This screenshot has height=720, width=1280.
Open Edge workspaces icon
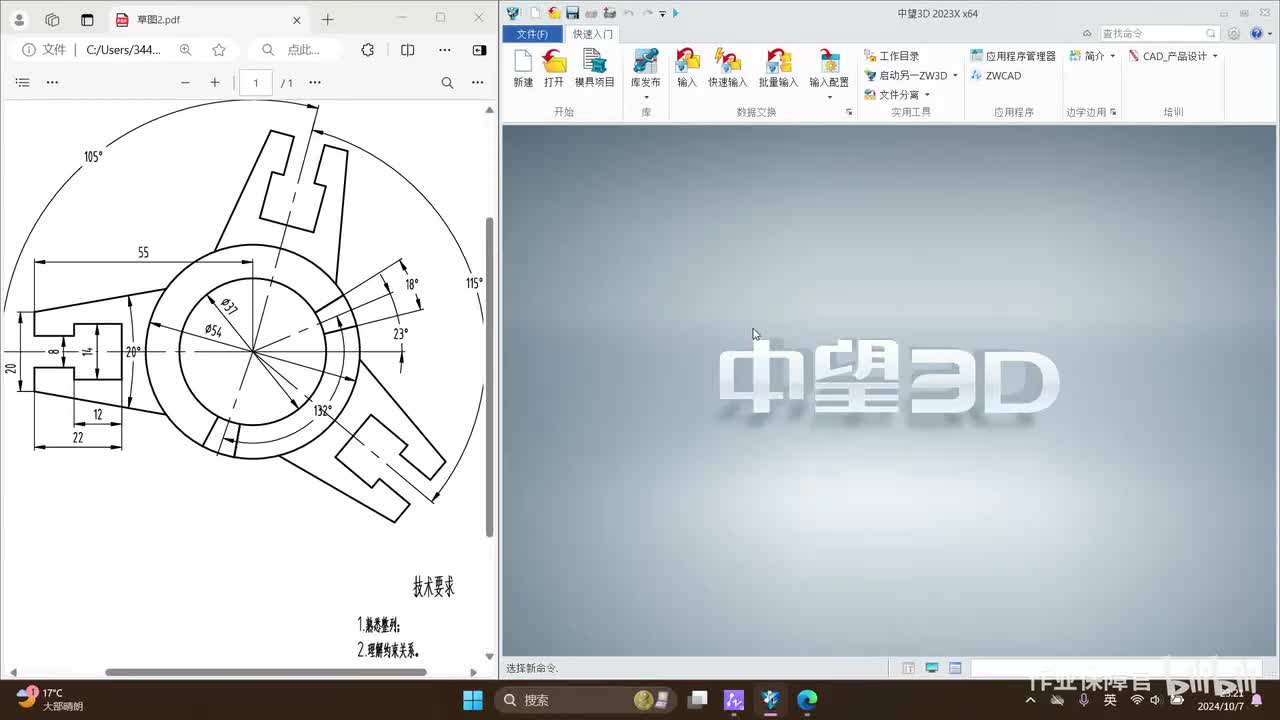tap(53, 19)
